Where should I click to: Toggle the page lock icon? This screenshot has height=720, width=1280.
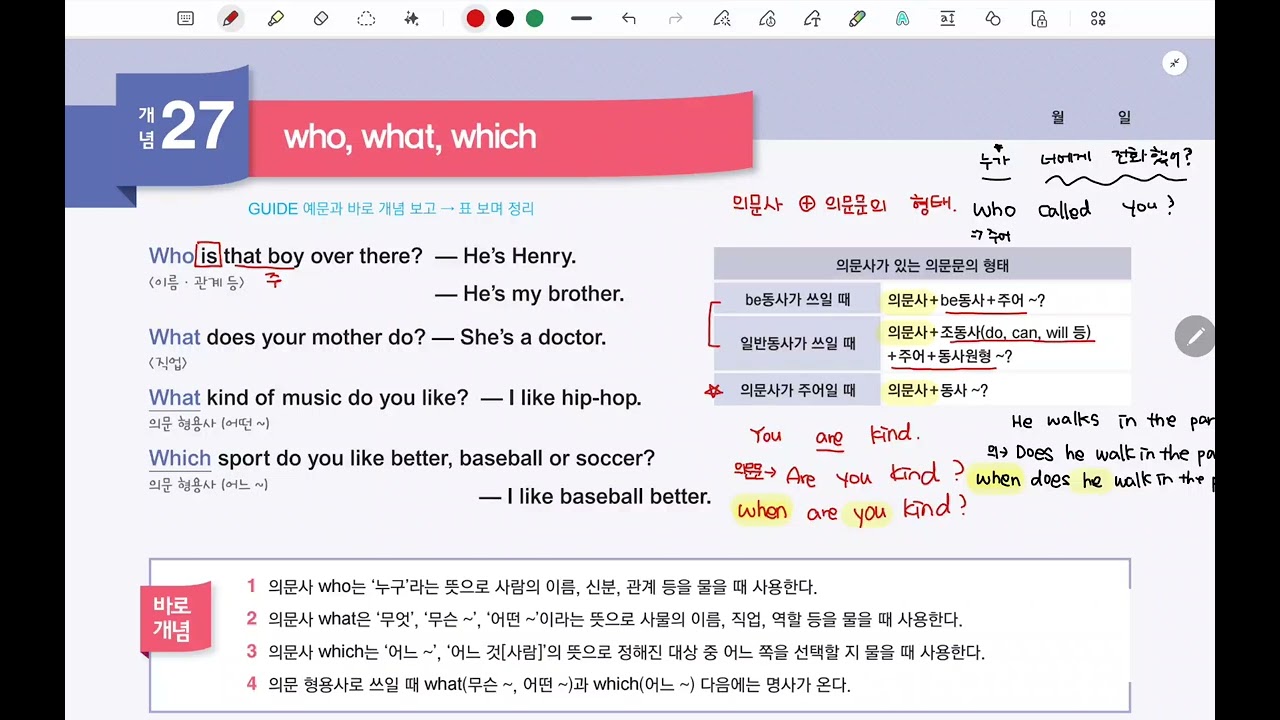click(1039, 18)
